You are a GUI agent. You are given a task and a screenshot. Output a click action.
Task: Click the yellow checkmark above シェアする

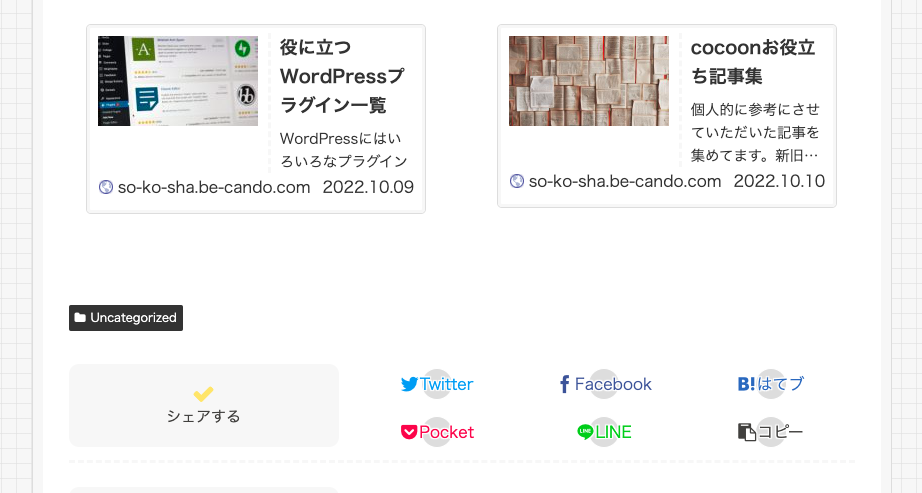click(203, 394)
